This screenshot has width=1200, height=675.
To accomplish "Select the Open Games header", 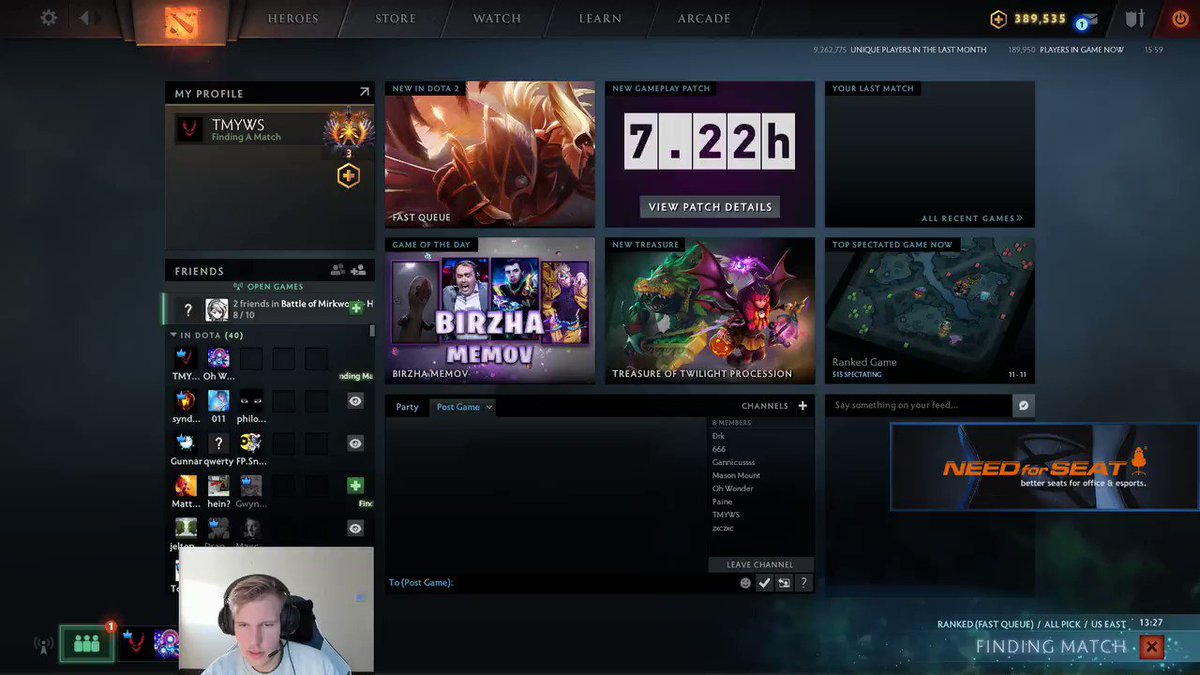I will tap(268, 287).
